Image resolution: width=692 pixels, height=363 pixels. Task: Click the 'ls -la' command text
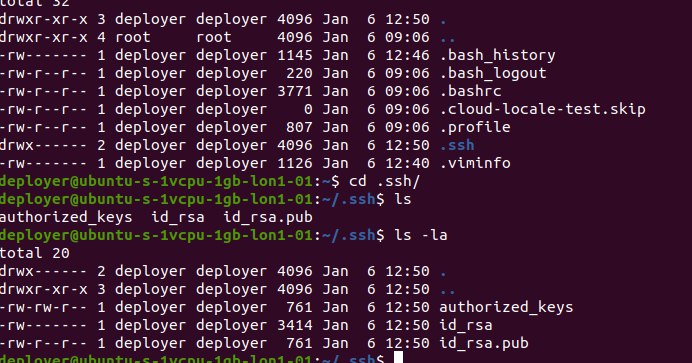click(x=421, y=235)
